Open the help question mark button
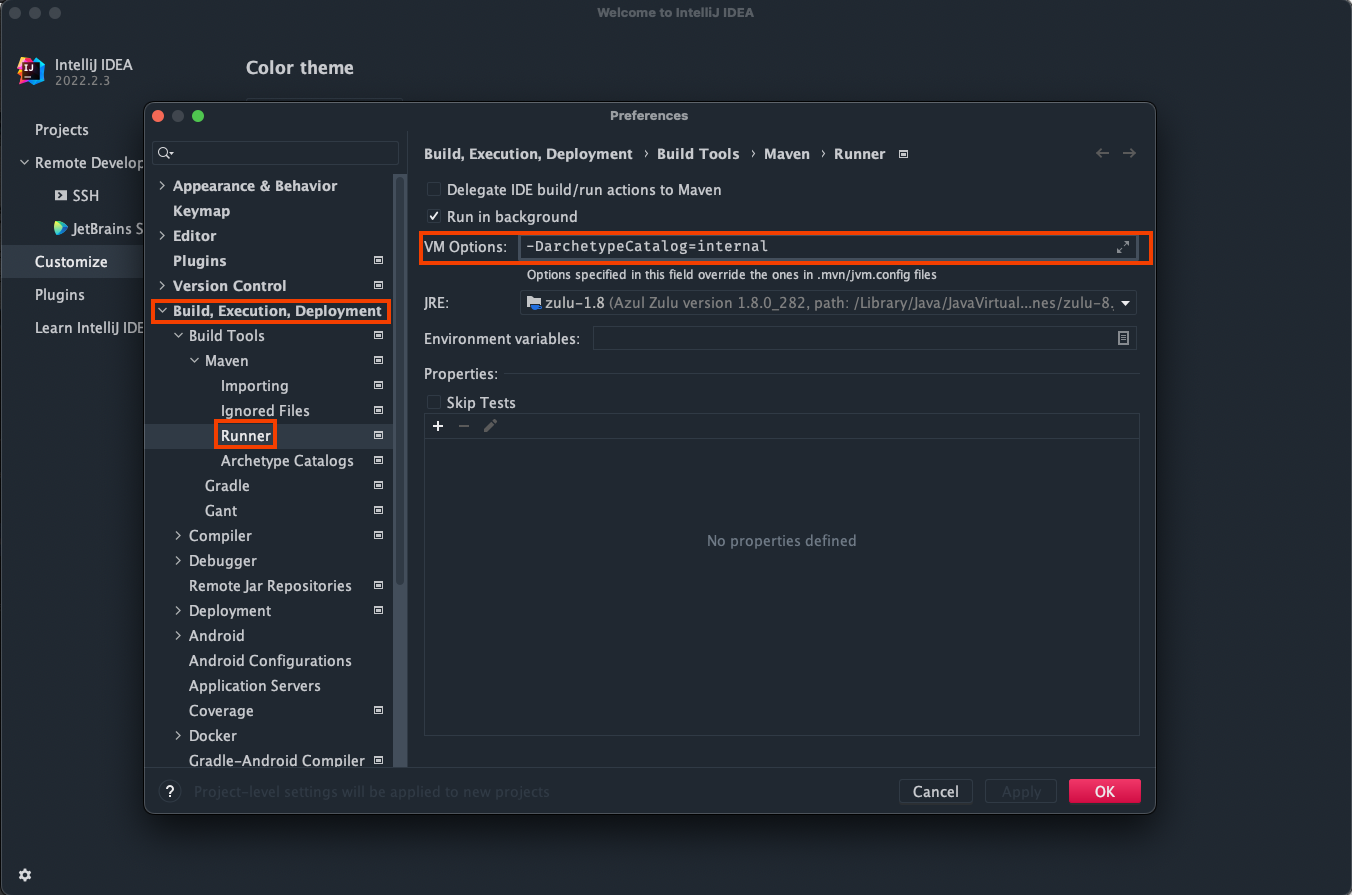Image resolution: width=1352 pixels, height=895 pixels. [169, 791]
